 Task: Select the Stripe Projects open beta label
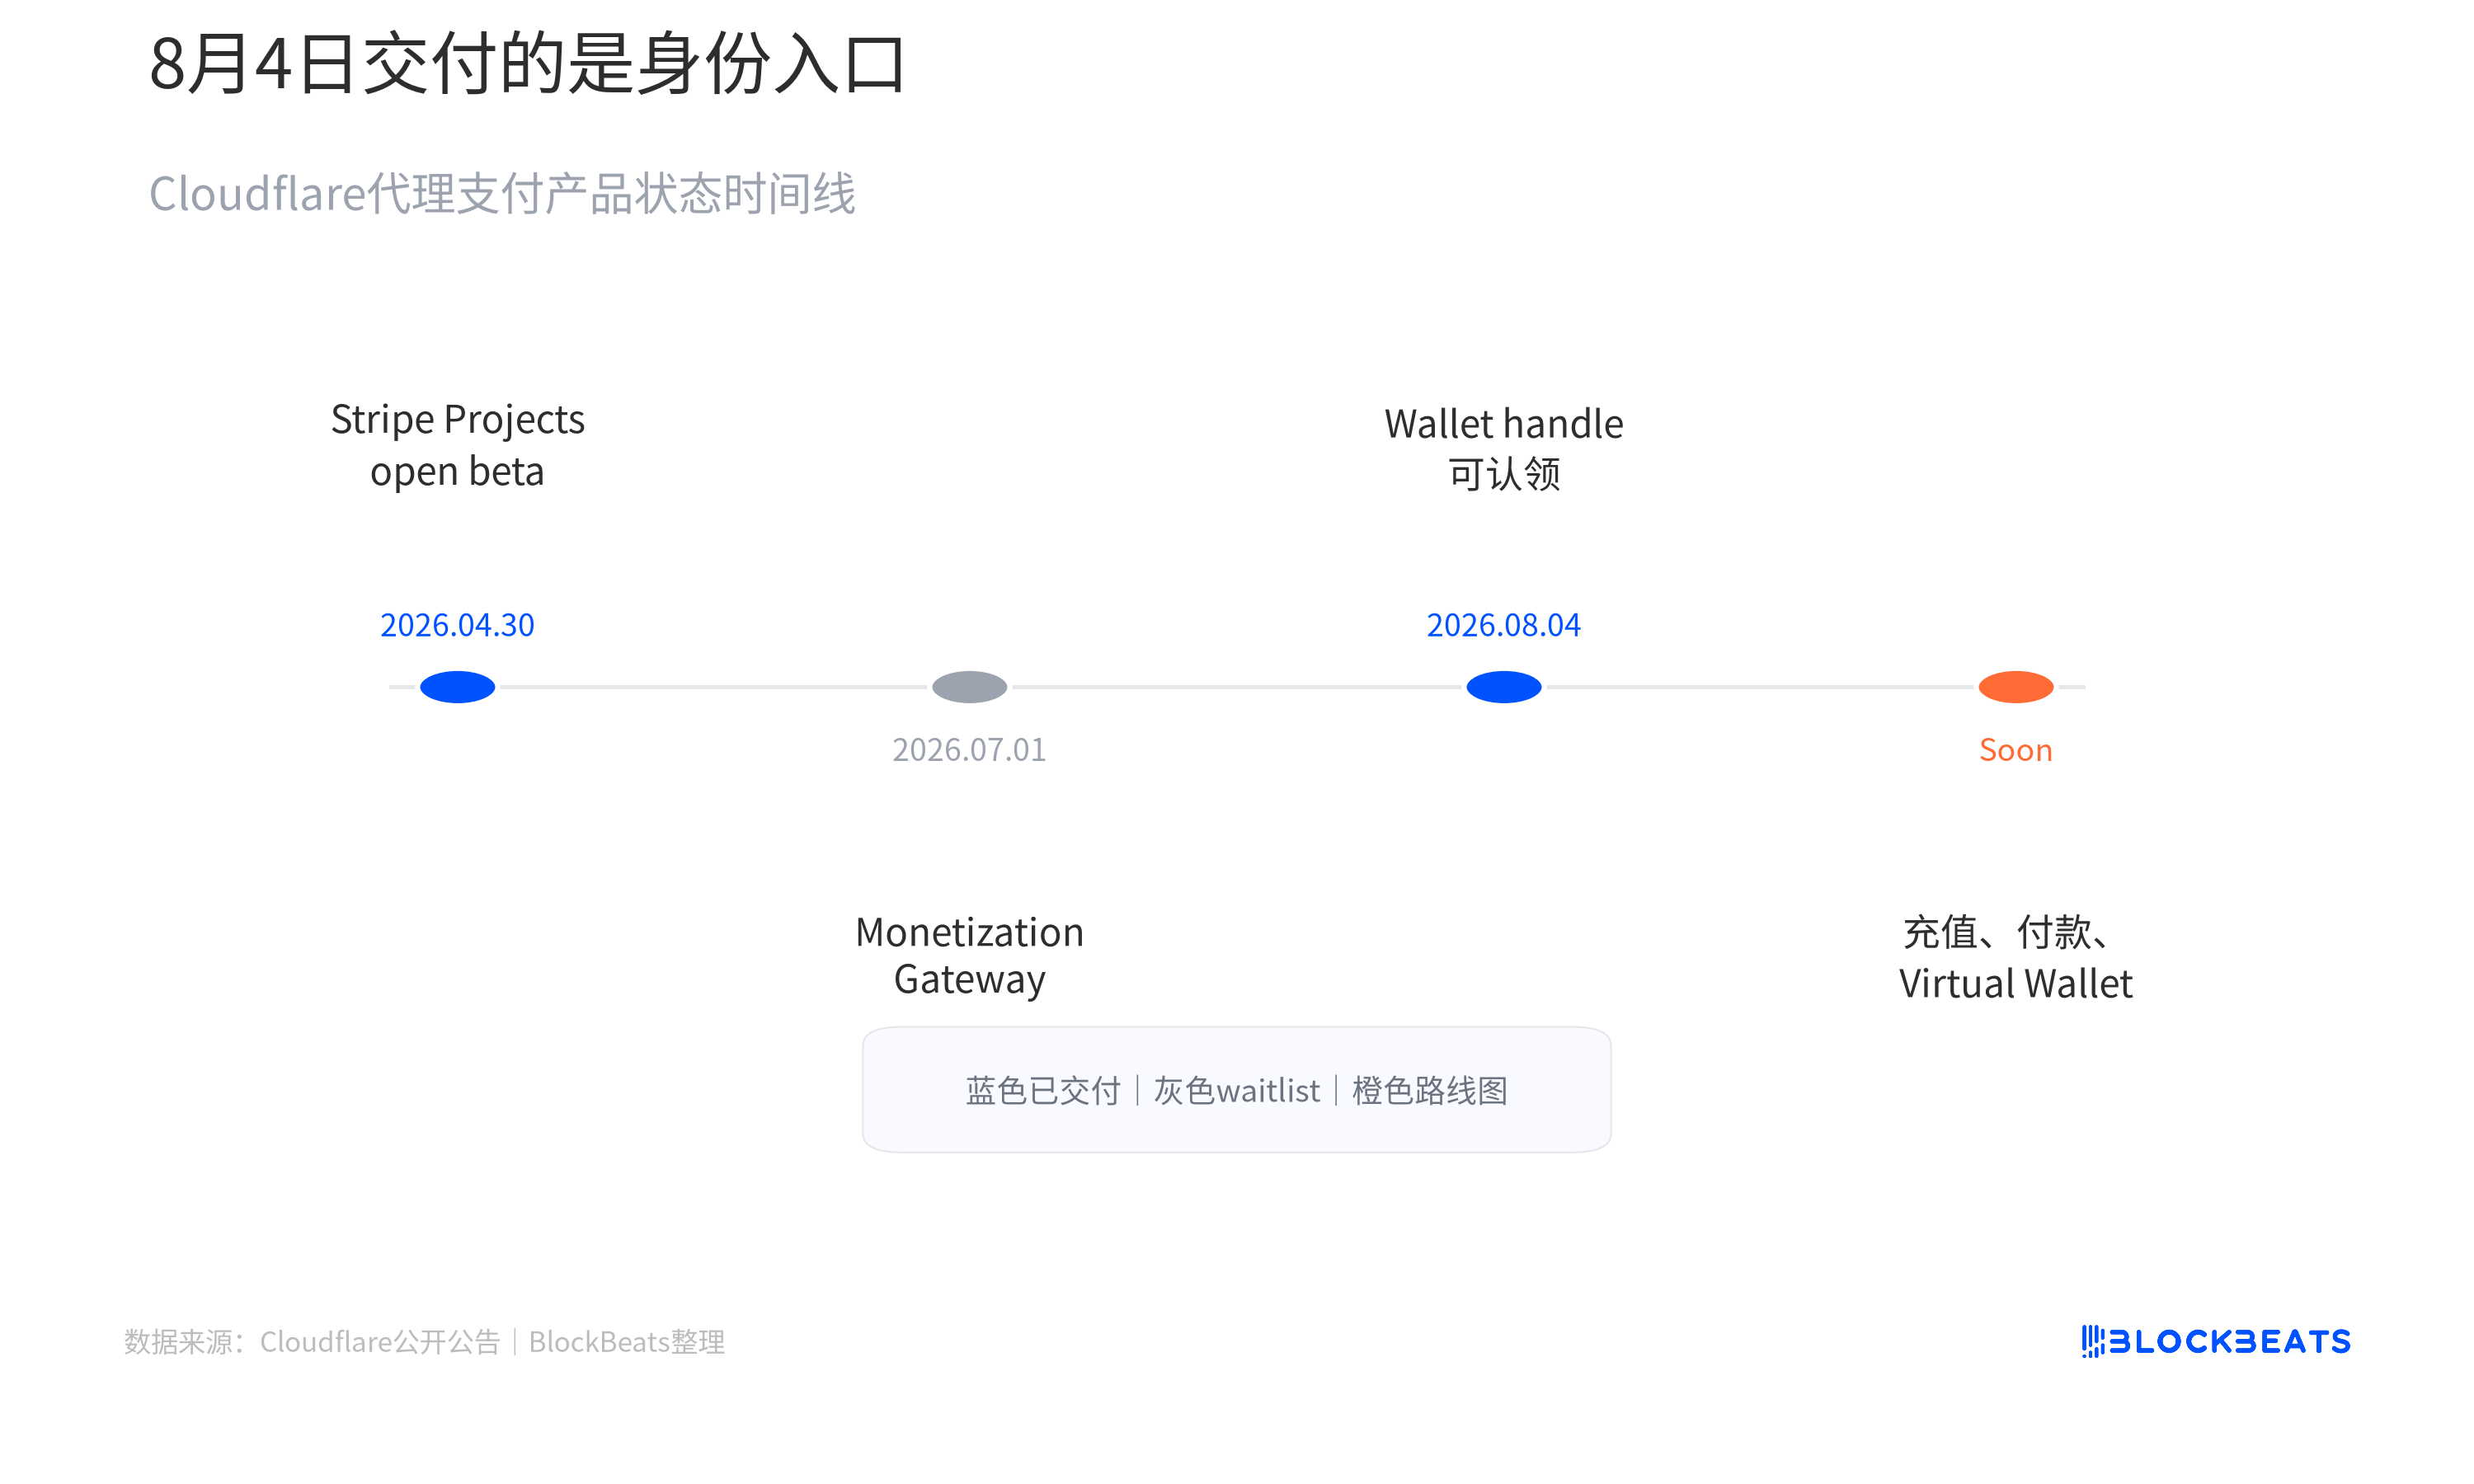[x=457, y=445]
